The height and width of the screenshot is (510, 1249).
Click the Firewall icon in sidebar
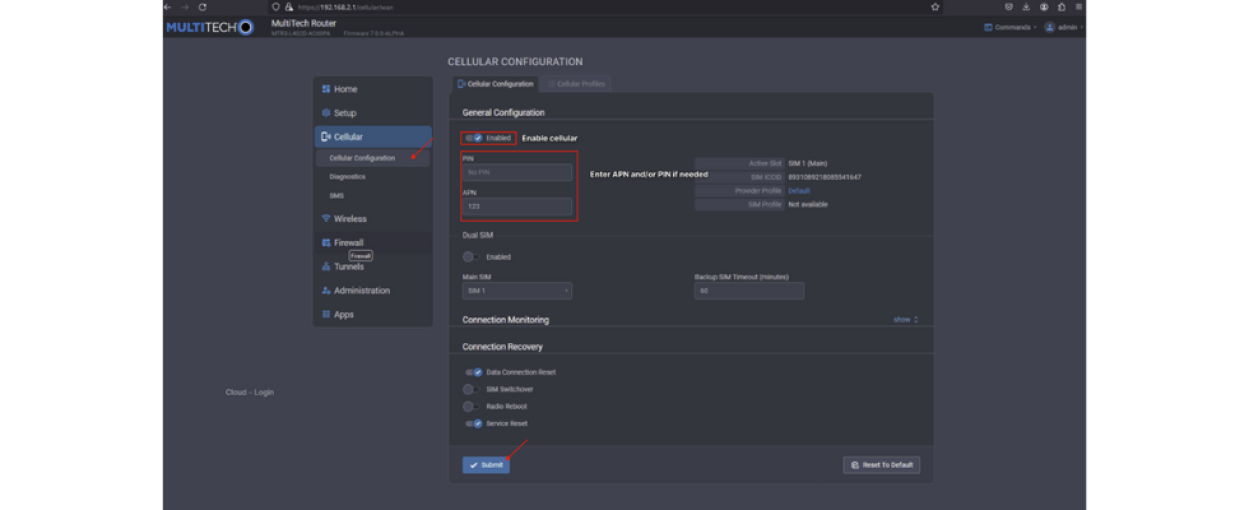click(326, 242)
